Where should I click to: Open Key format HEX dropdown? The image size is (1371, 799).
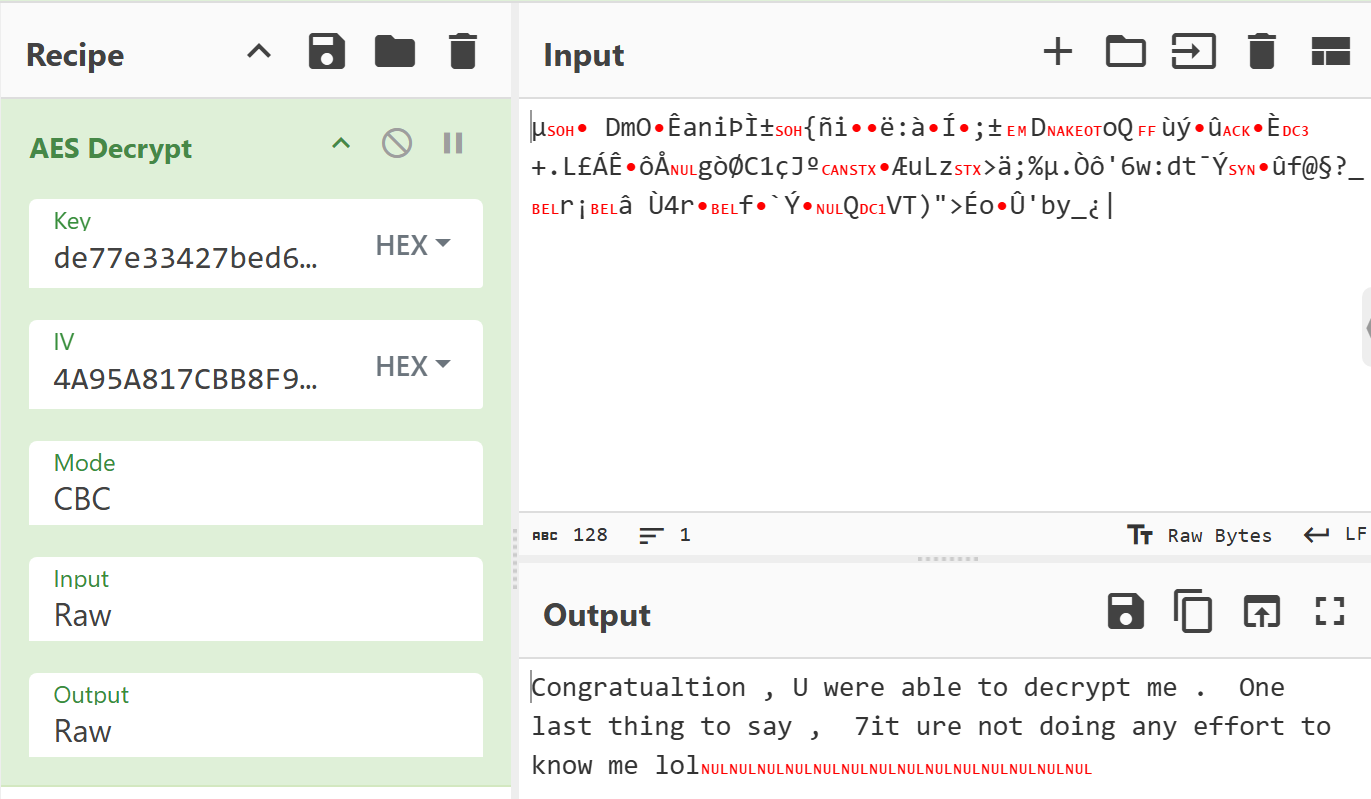pyautogui.click(x=413, y=245)
